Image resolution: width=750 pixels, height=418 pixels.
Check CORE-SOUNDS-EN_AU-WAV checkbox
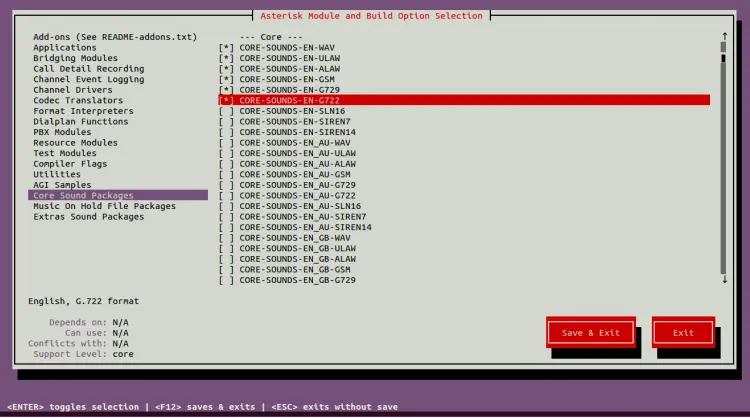tap(226, 143)
